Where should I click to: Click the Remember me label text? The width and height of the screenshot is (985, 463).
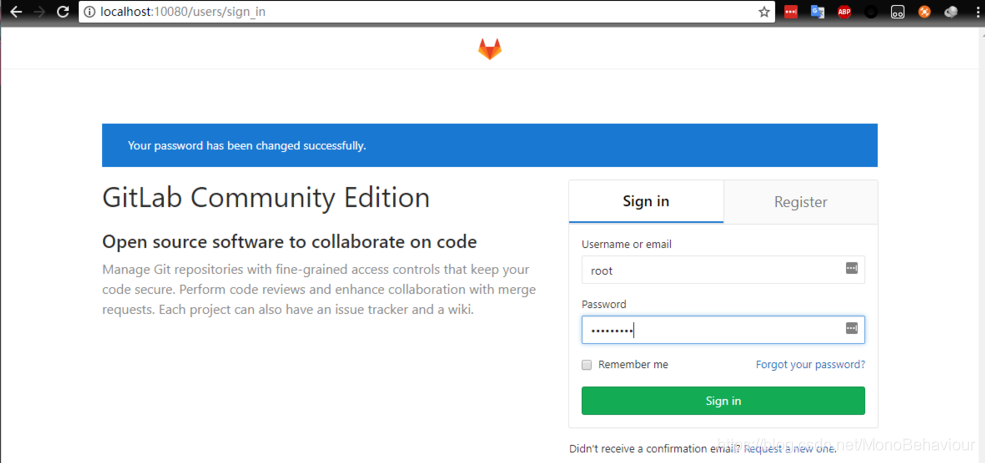633,364
